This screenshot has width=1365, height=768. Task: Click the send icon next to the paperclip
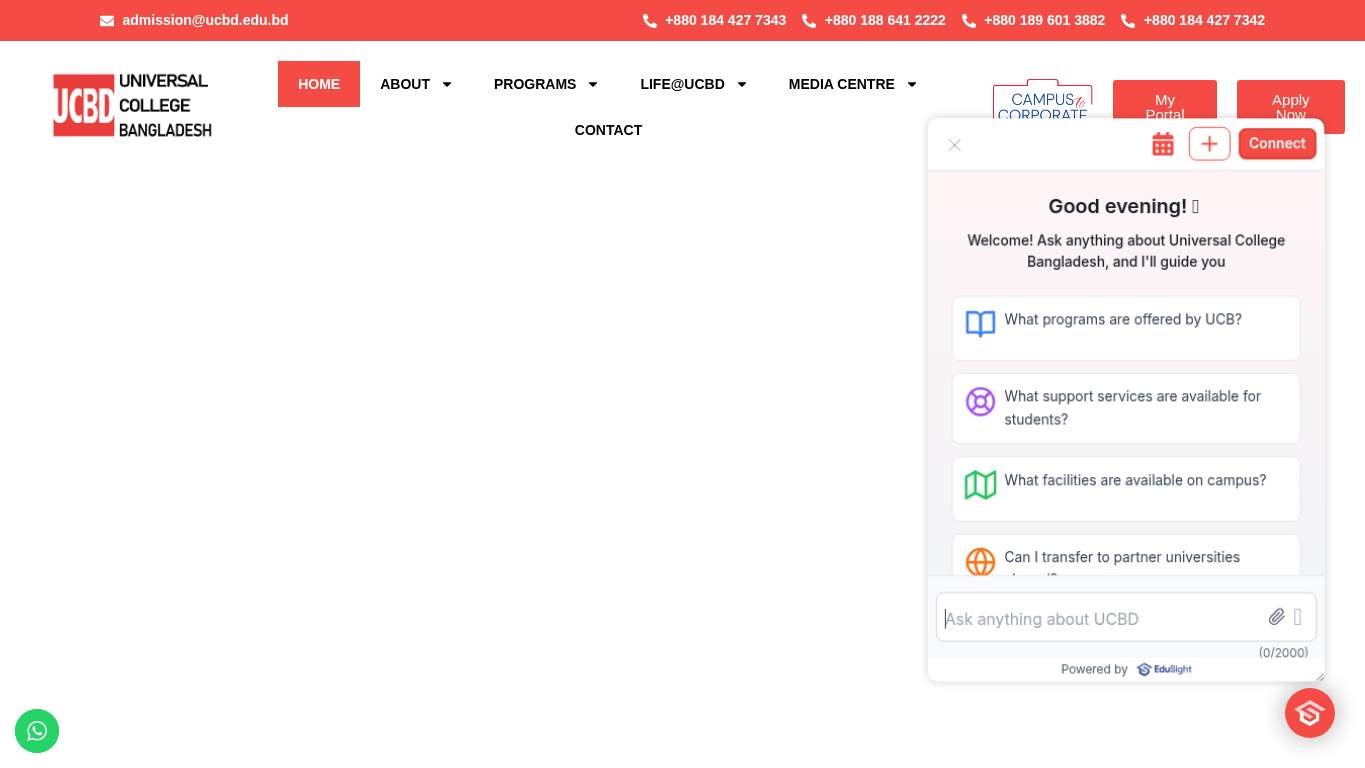(x=1298, y=617)
